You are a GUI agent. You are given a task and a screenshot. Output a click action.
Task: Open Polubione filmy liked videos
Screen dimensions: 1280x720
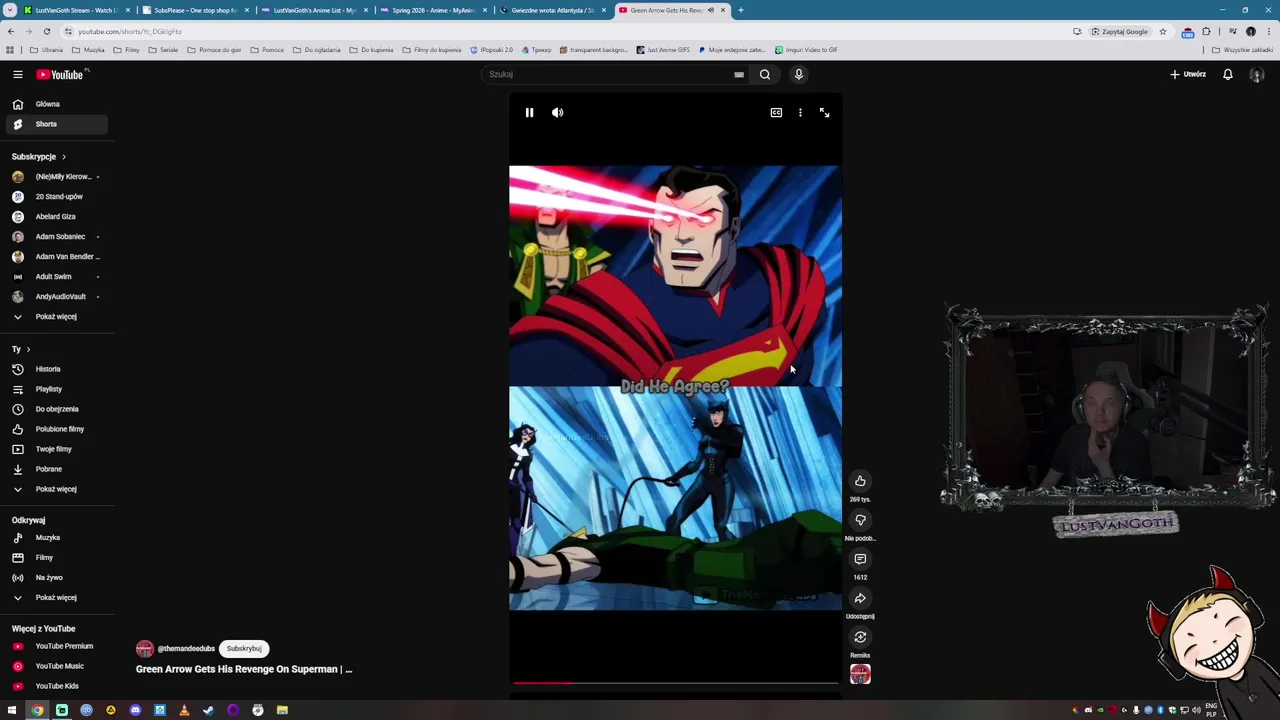[x=55, y=429]
